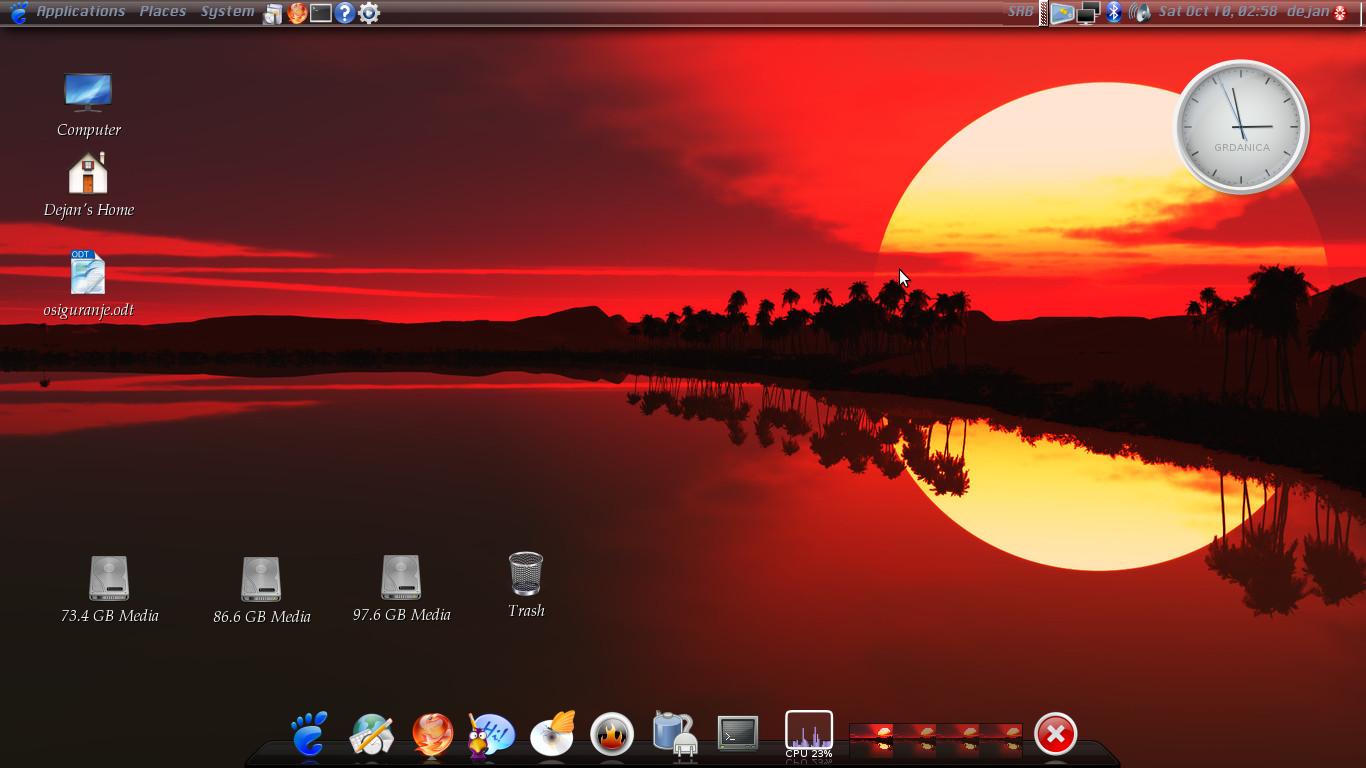Launch the Brasero-style disc burner in dock
The height and width of the screenshot is (768, 1366).
tap(552, 735)
